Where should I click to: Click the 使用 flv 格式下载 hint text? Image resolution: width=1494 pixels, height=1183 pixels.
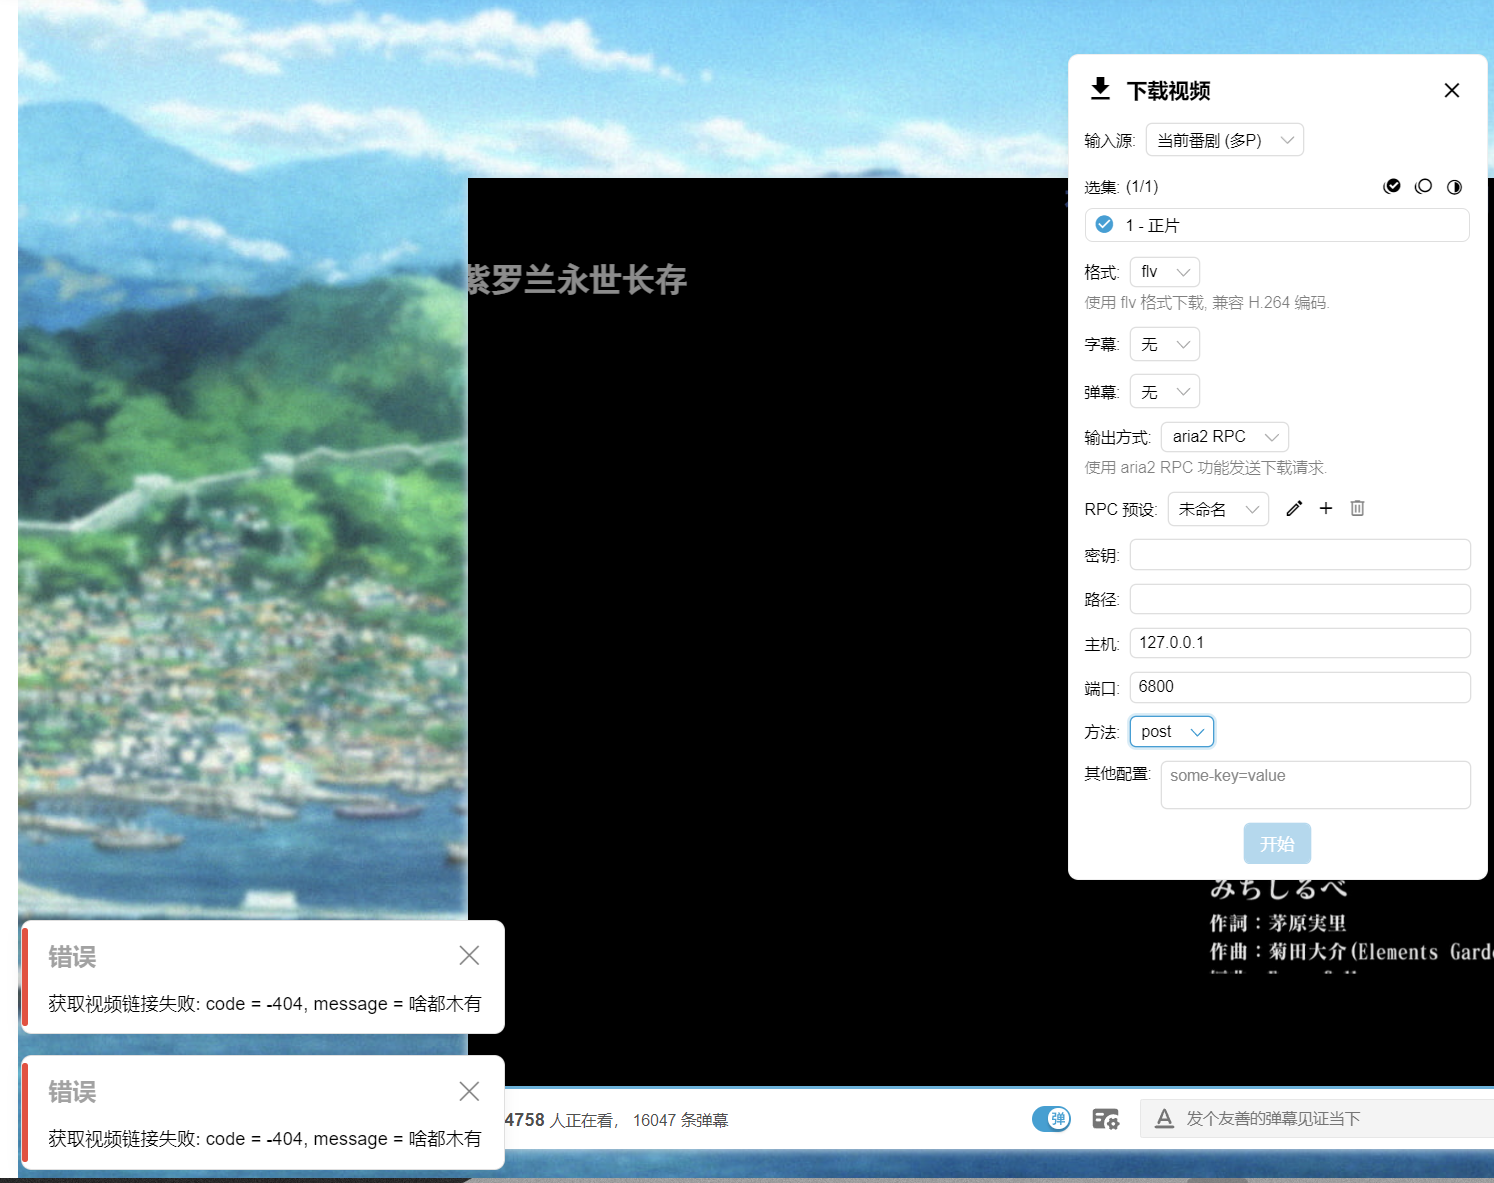pyautogui.click(x=1207, y=303)
